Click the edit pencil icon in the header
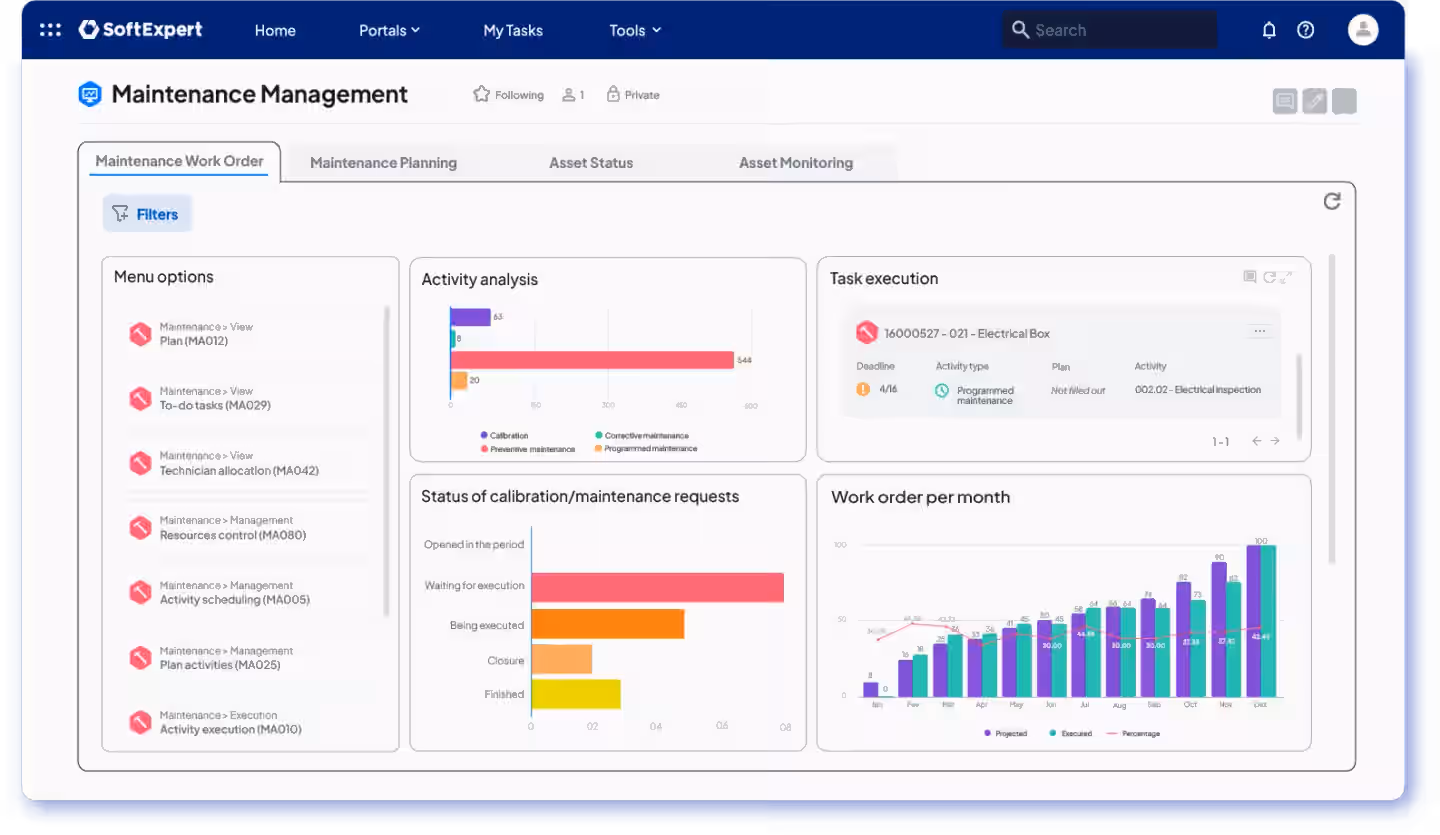The height and width of the screenshot is (835, 1440). point(1315,101)
